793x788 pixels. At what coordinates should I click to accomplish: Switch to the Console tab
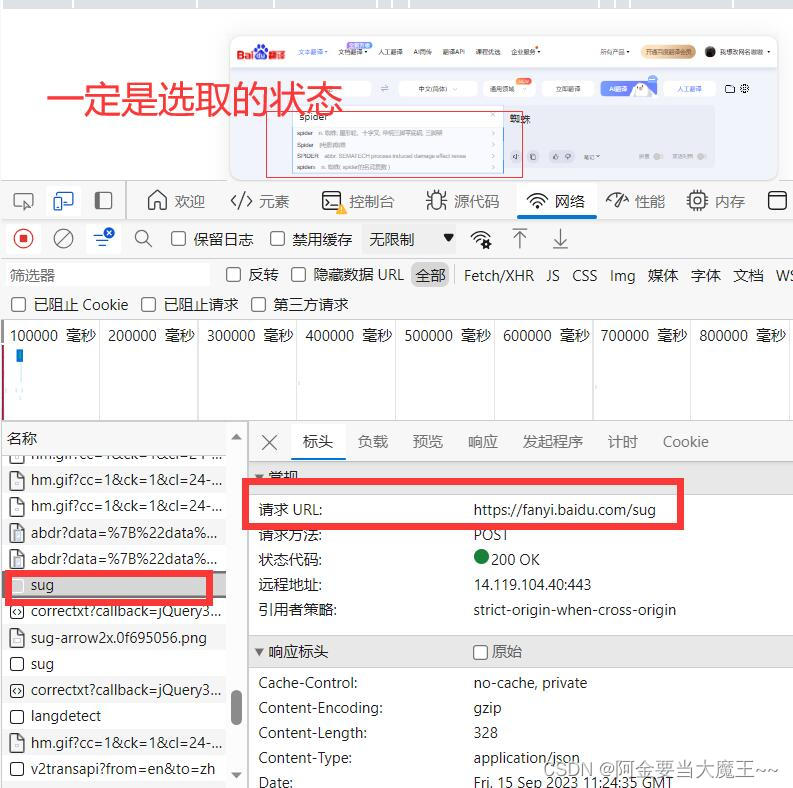pyautogui.click(x=358, y=201)
